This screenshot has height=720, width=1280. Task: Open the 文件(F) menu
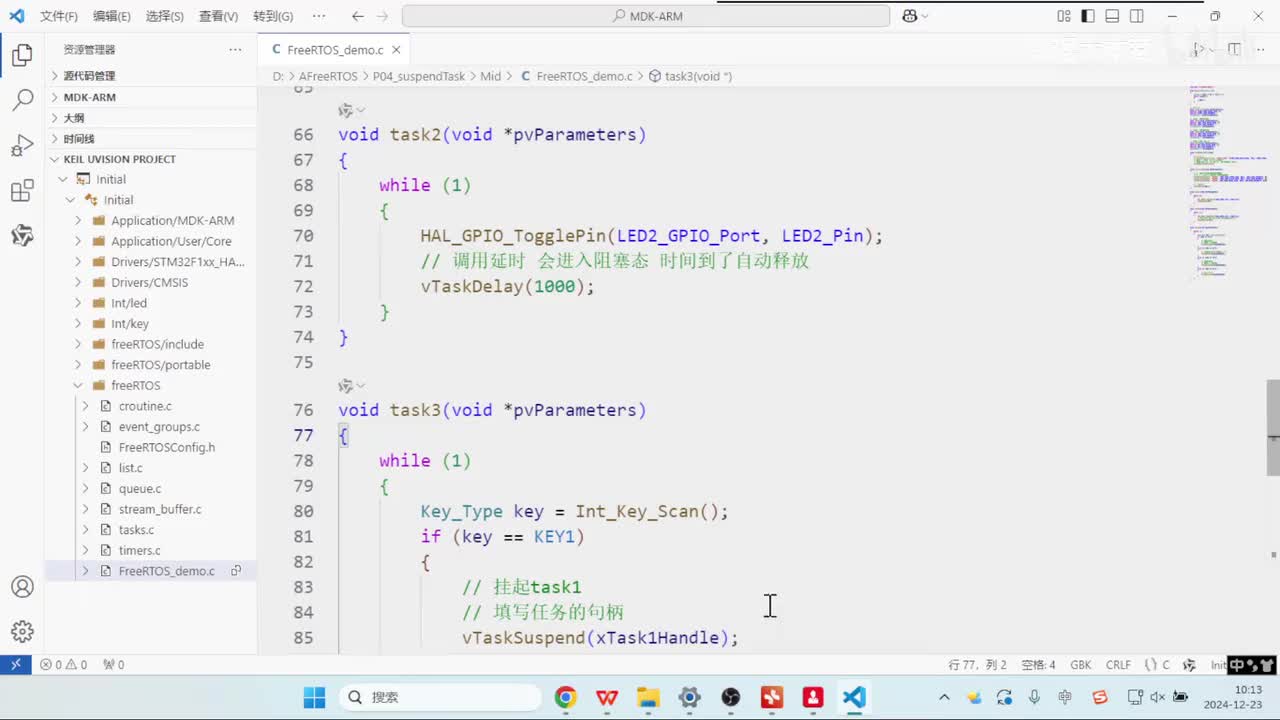pyautogui.click(x=59, y=16)
